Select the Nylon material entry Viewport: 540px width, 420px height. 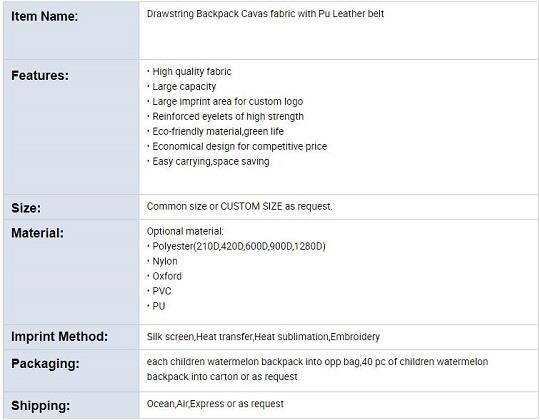point(163,261)
